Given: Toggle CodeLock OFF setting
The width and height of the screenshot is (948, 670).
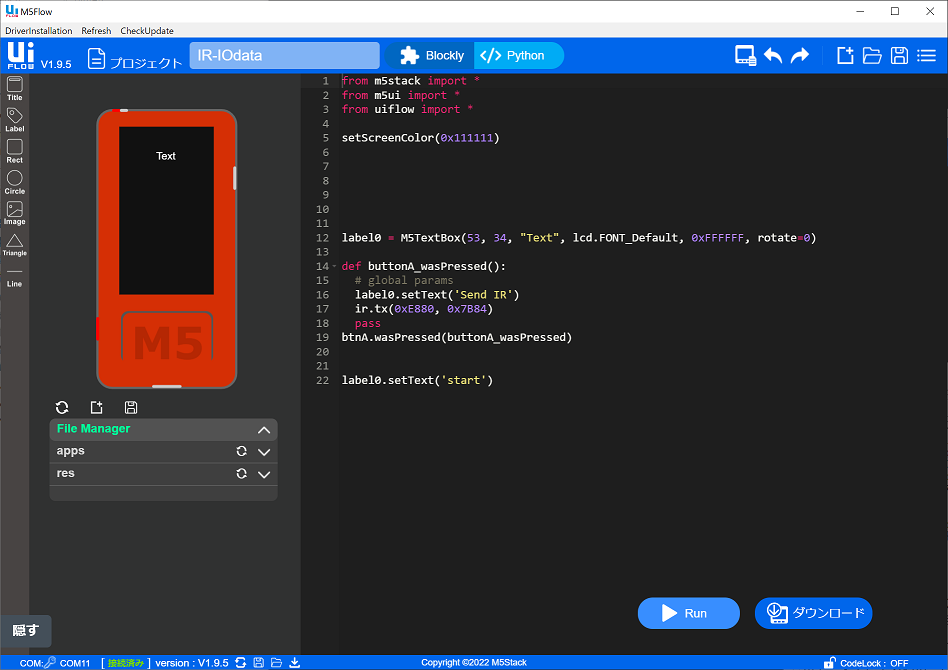Looking at the screenshot, I should pyautogui.click(x=866, y=663).
